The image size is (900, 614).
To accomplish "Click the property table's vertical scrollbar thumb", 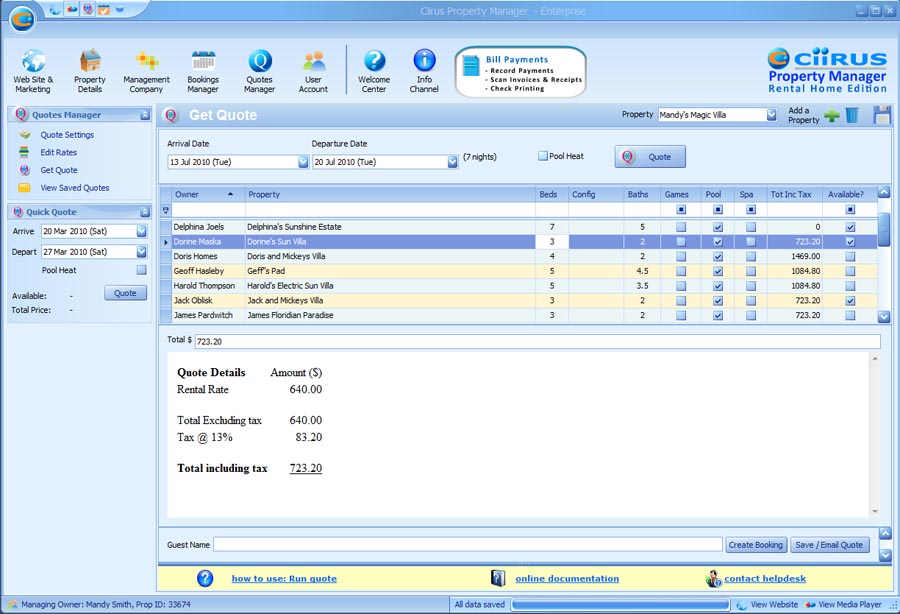I will pyautogui.click(x=884, y=230).
